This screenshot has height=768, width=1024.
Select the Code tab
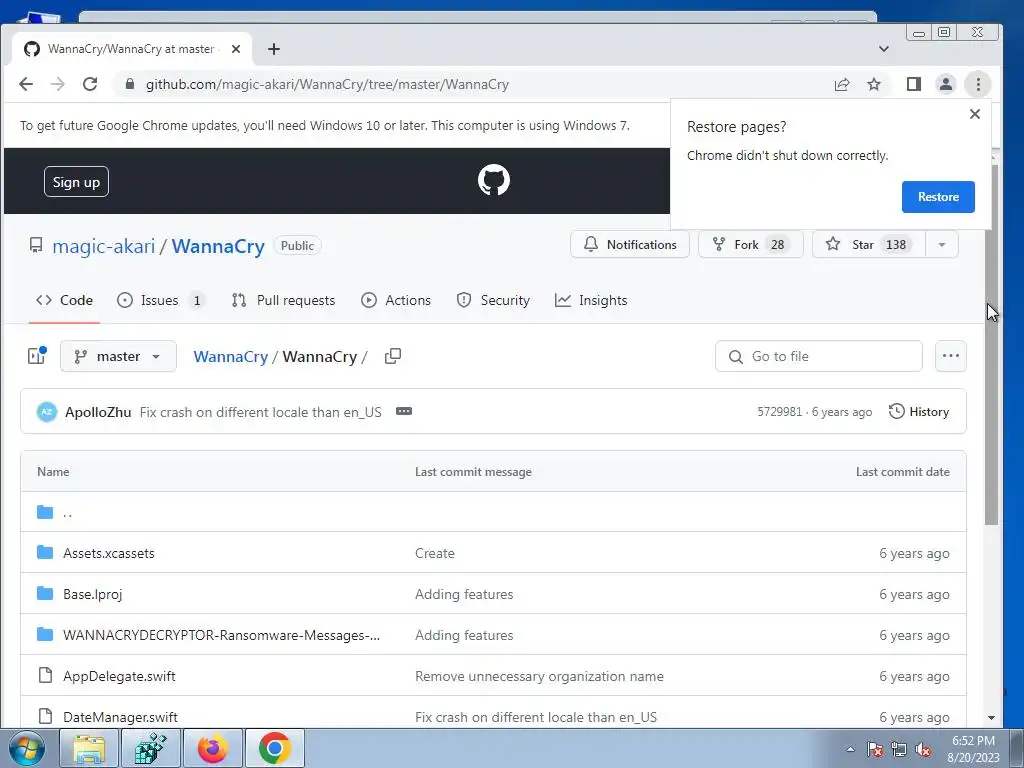pyautogui.click(x=64, y=300)
